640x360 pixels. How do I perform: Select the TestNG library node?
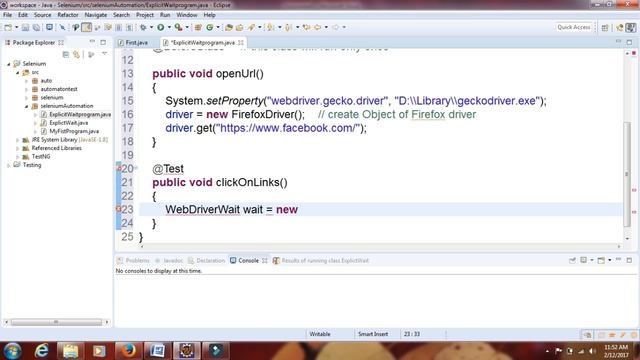pyautogui.click(x=41, y=157)
